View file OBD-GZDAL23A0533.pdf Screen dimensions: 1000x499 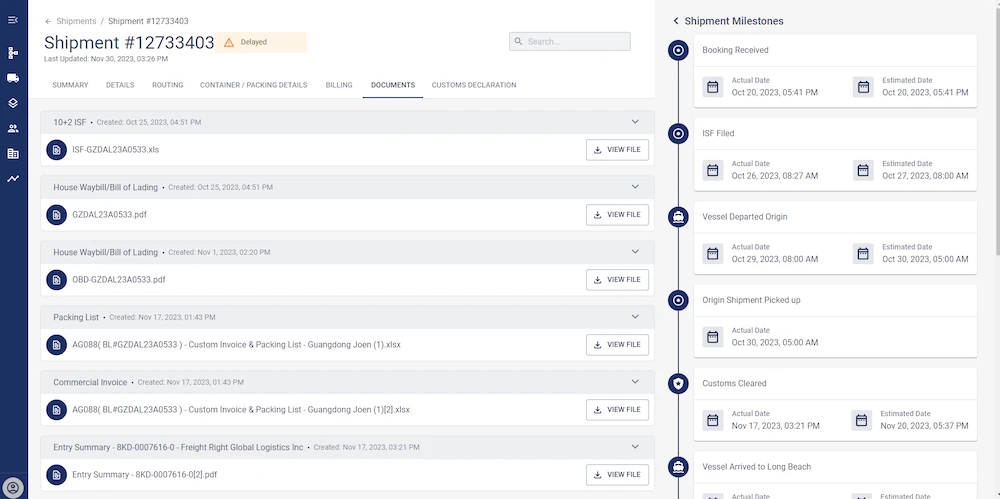coord(617,279)
